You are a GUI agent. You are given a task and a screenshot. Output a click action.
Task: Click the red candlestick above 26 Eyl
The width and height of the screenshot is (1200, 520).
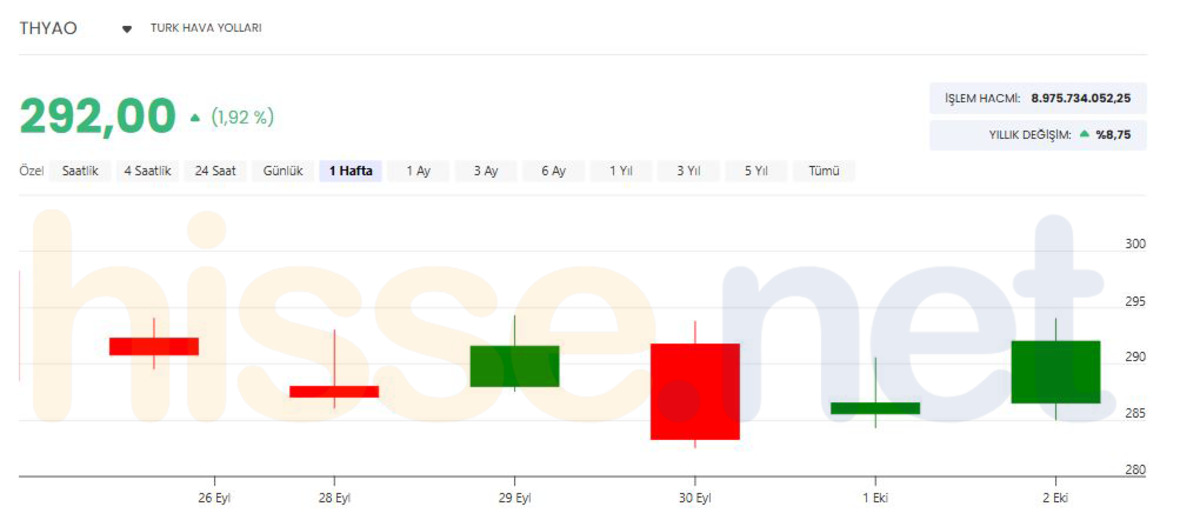point(154,346)
